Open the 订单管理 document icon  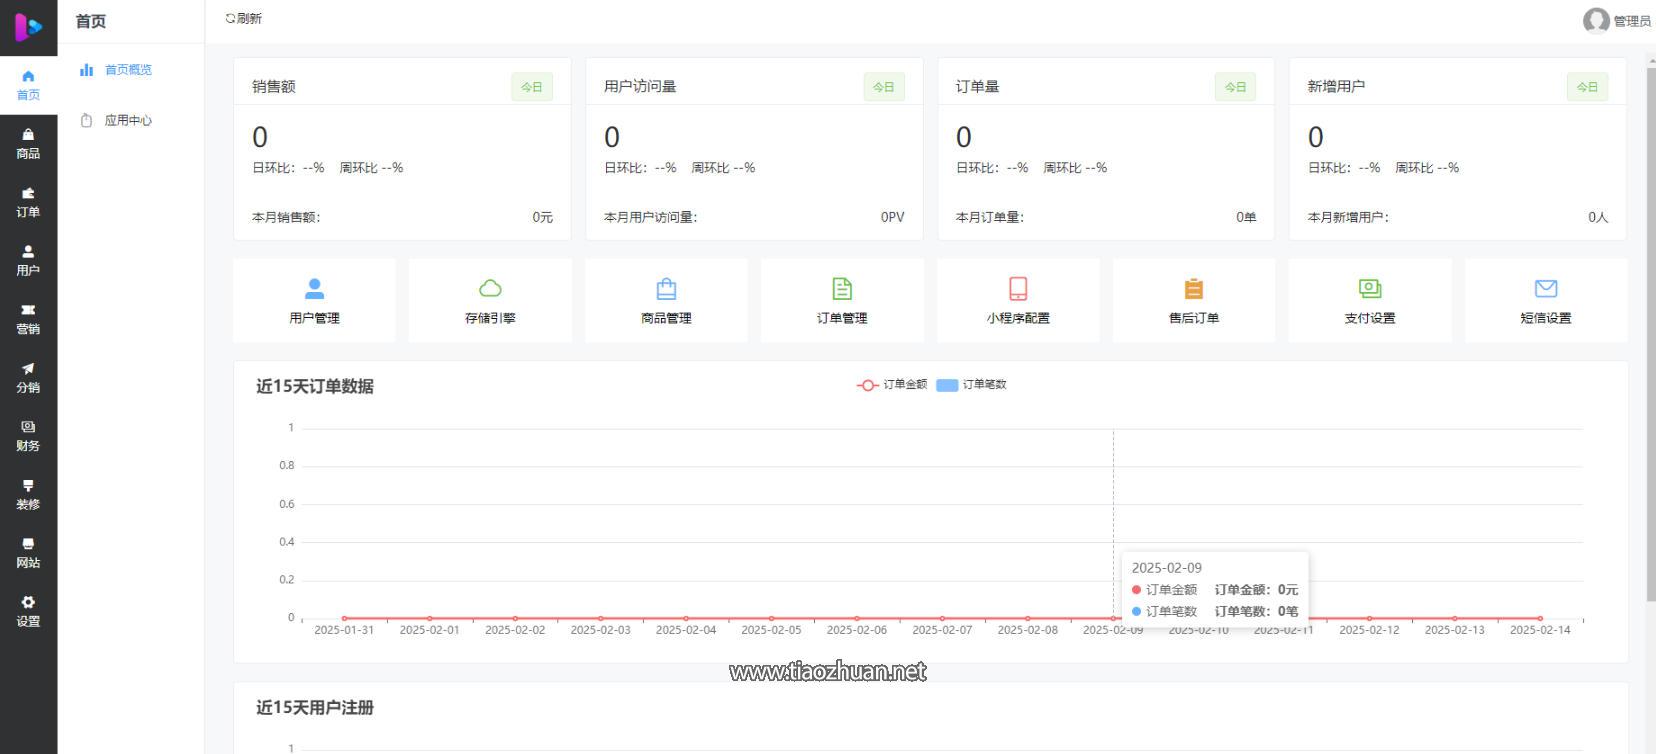(x=842, y=289)
